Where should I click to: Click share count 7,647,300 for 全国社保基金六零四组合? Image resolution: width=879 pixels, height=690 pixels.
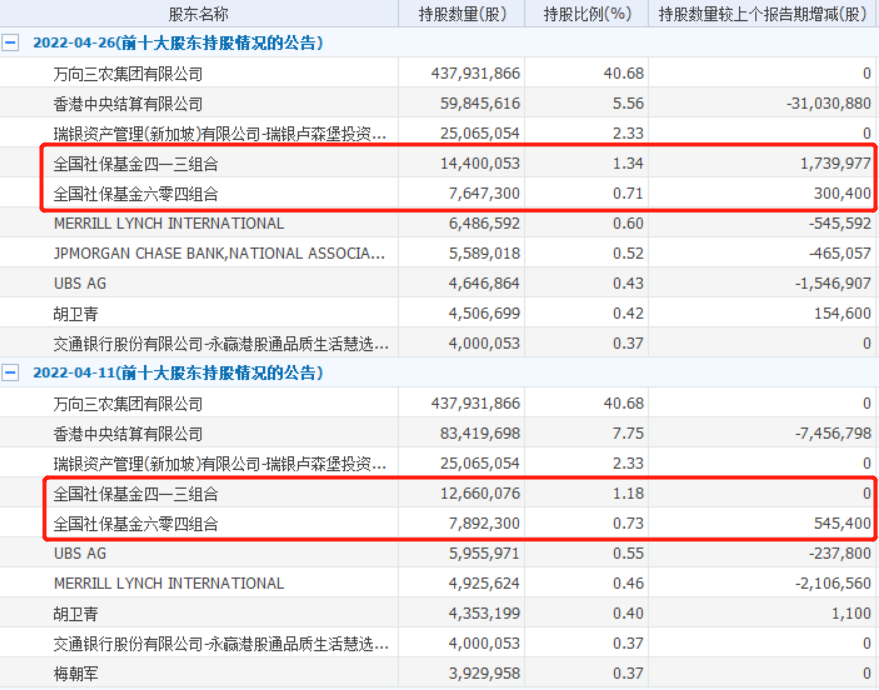(x=484, y=194)
